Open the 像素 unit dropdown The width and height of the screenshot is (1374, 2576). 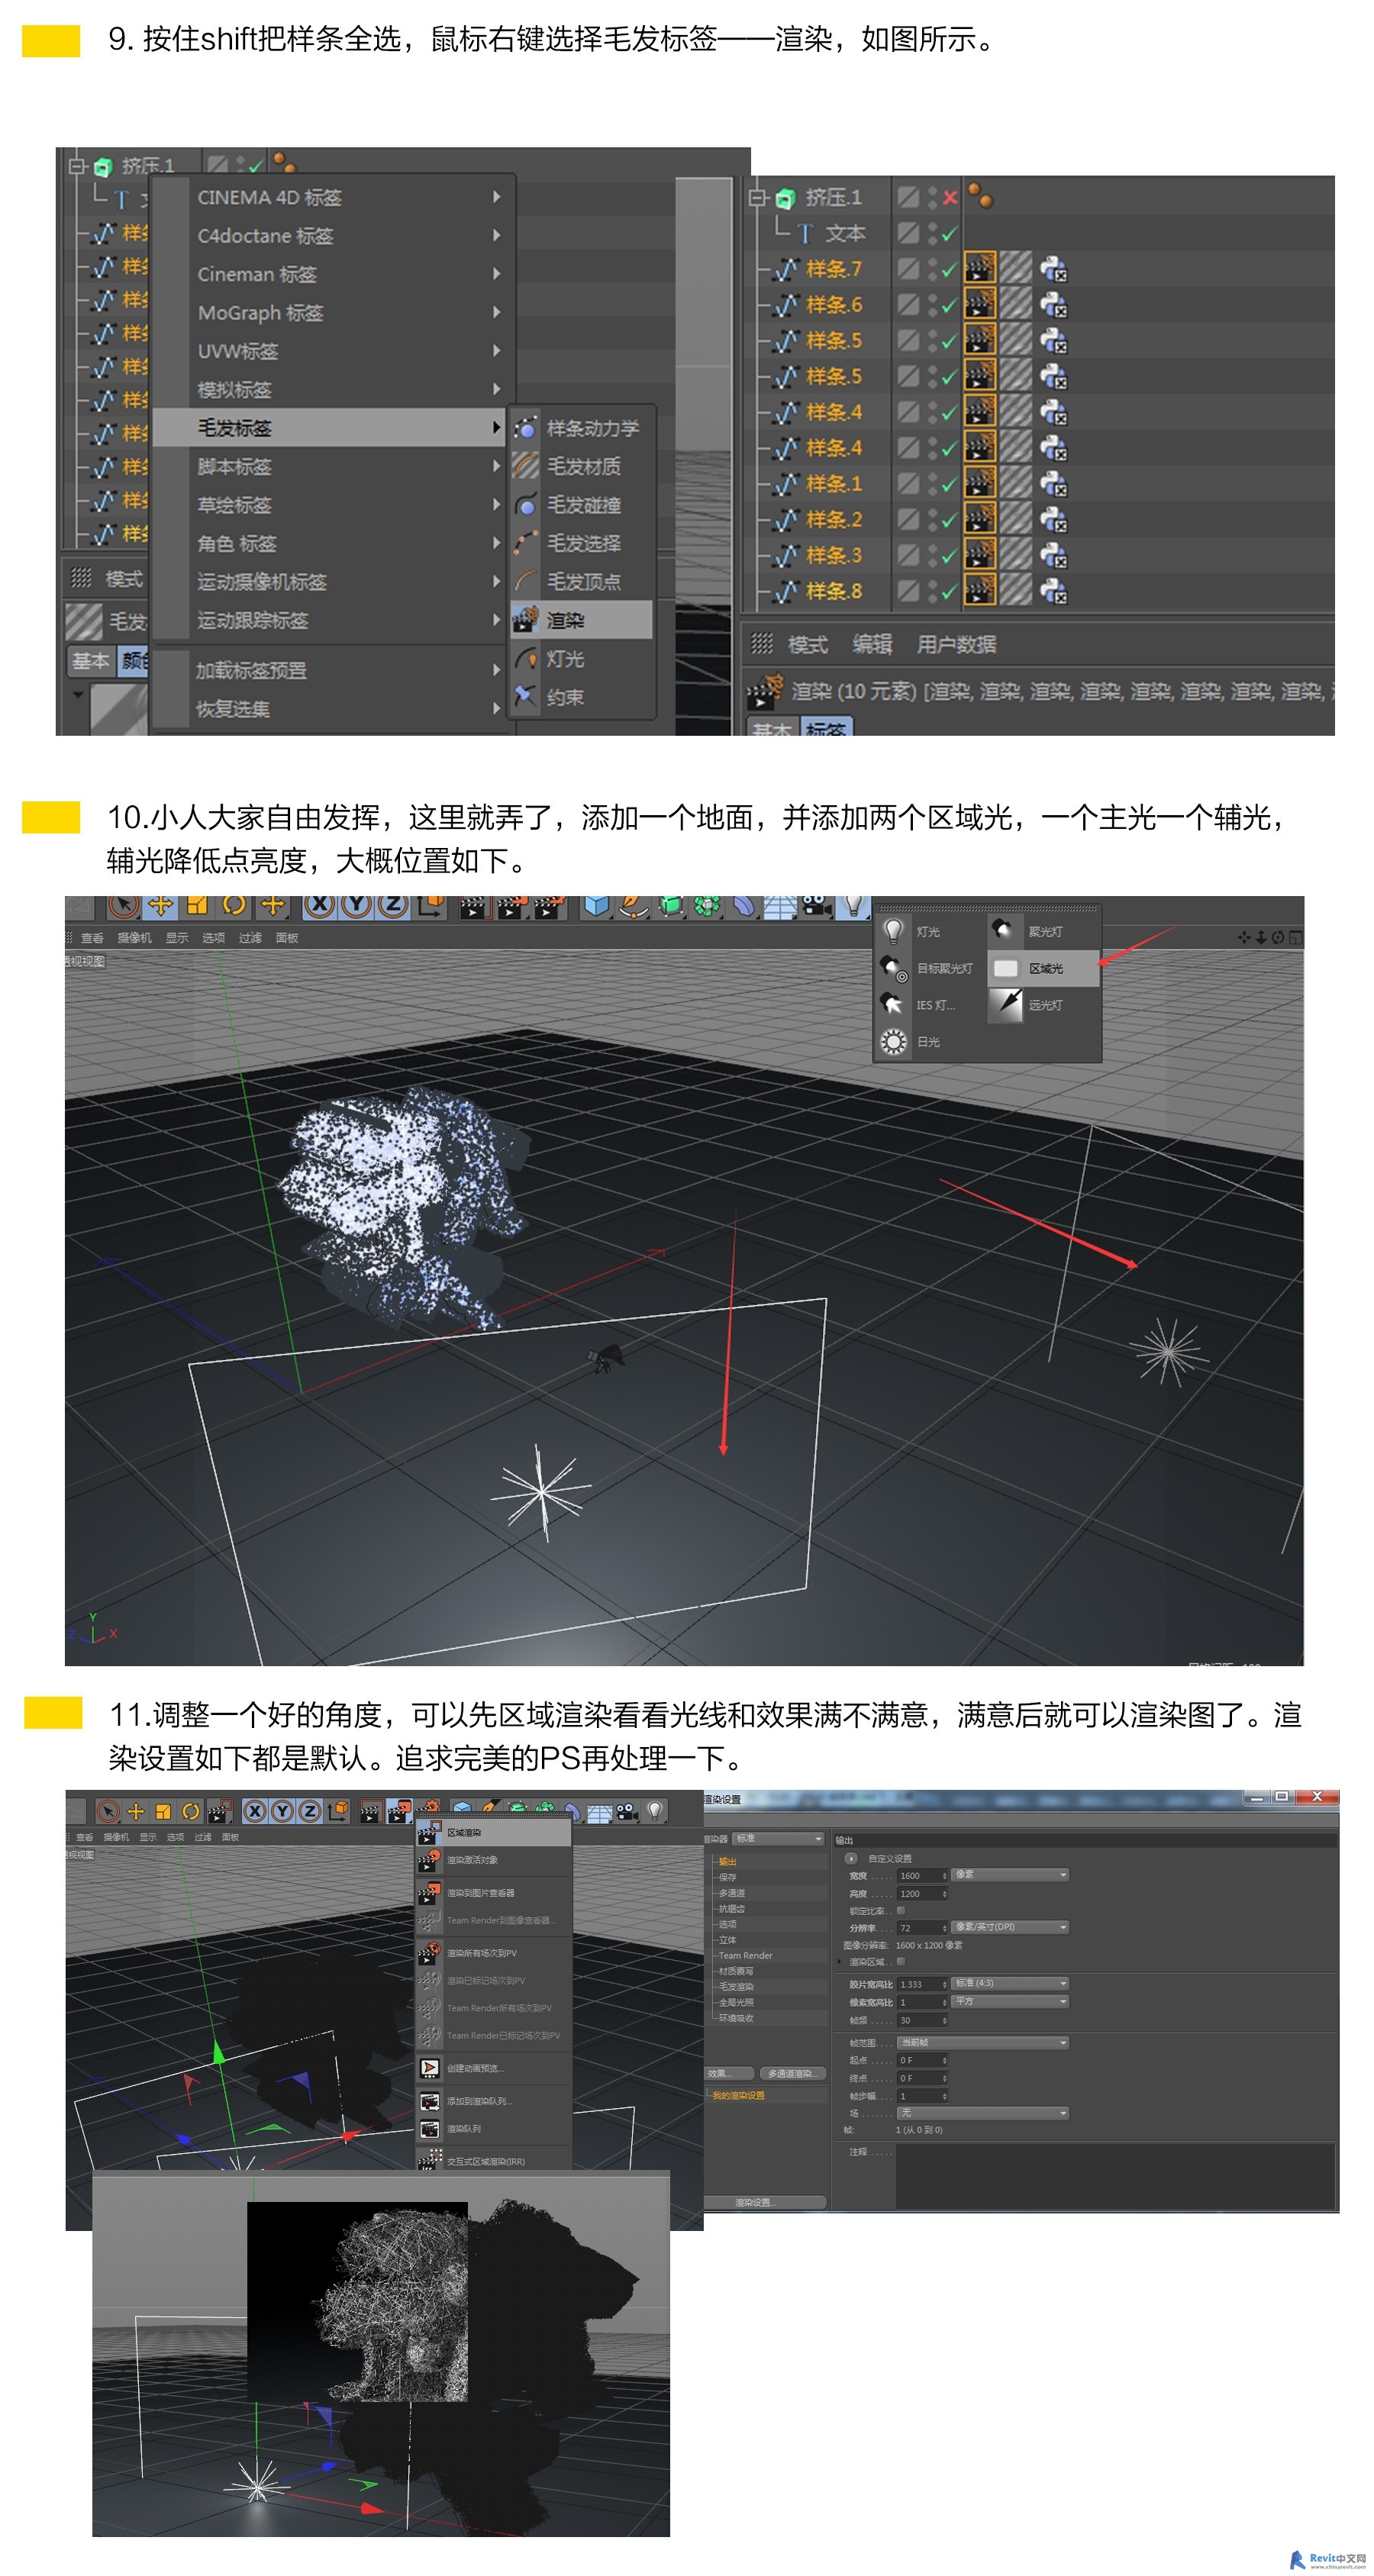tap(1010, 1875)
